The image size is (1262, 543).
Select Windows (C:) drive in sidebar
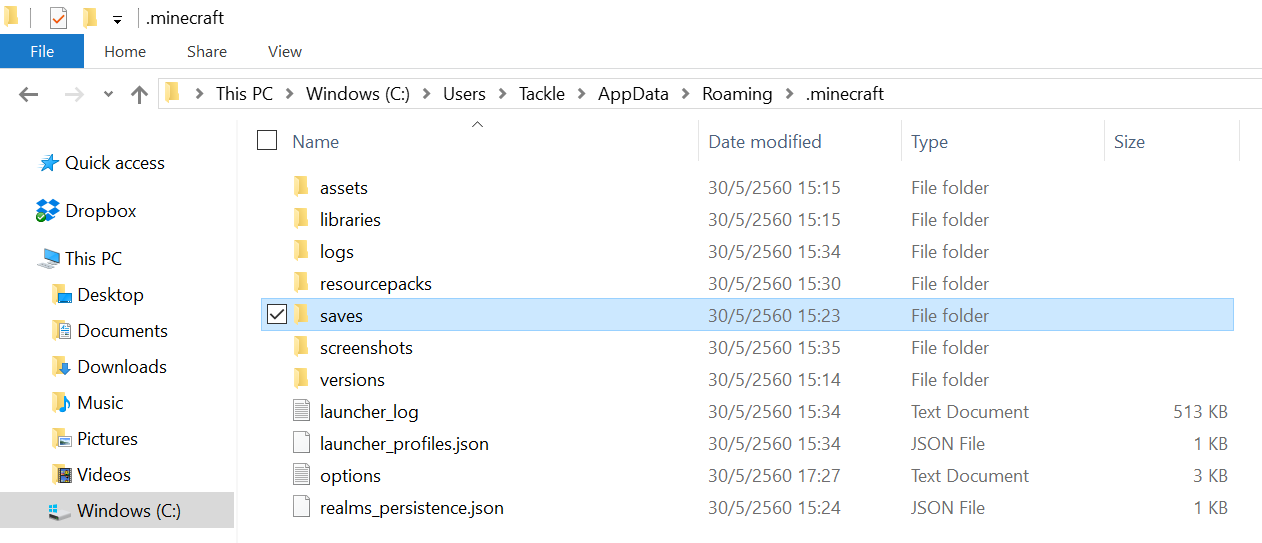[128, 511]
